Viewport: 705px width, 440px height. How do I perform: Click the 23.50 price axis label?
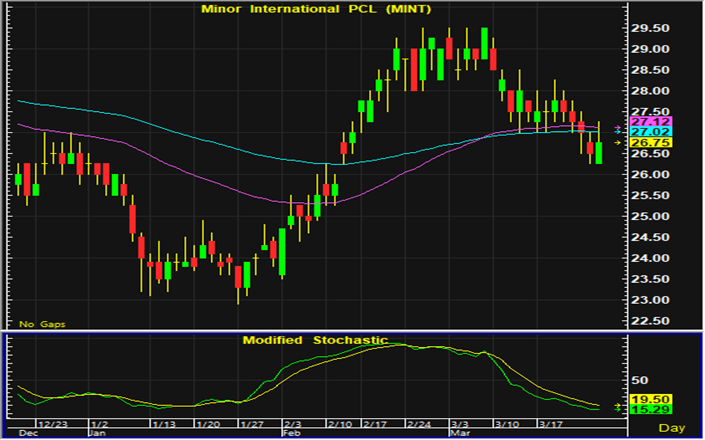(x=650, y=279)
